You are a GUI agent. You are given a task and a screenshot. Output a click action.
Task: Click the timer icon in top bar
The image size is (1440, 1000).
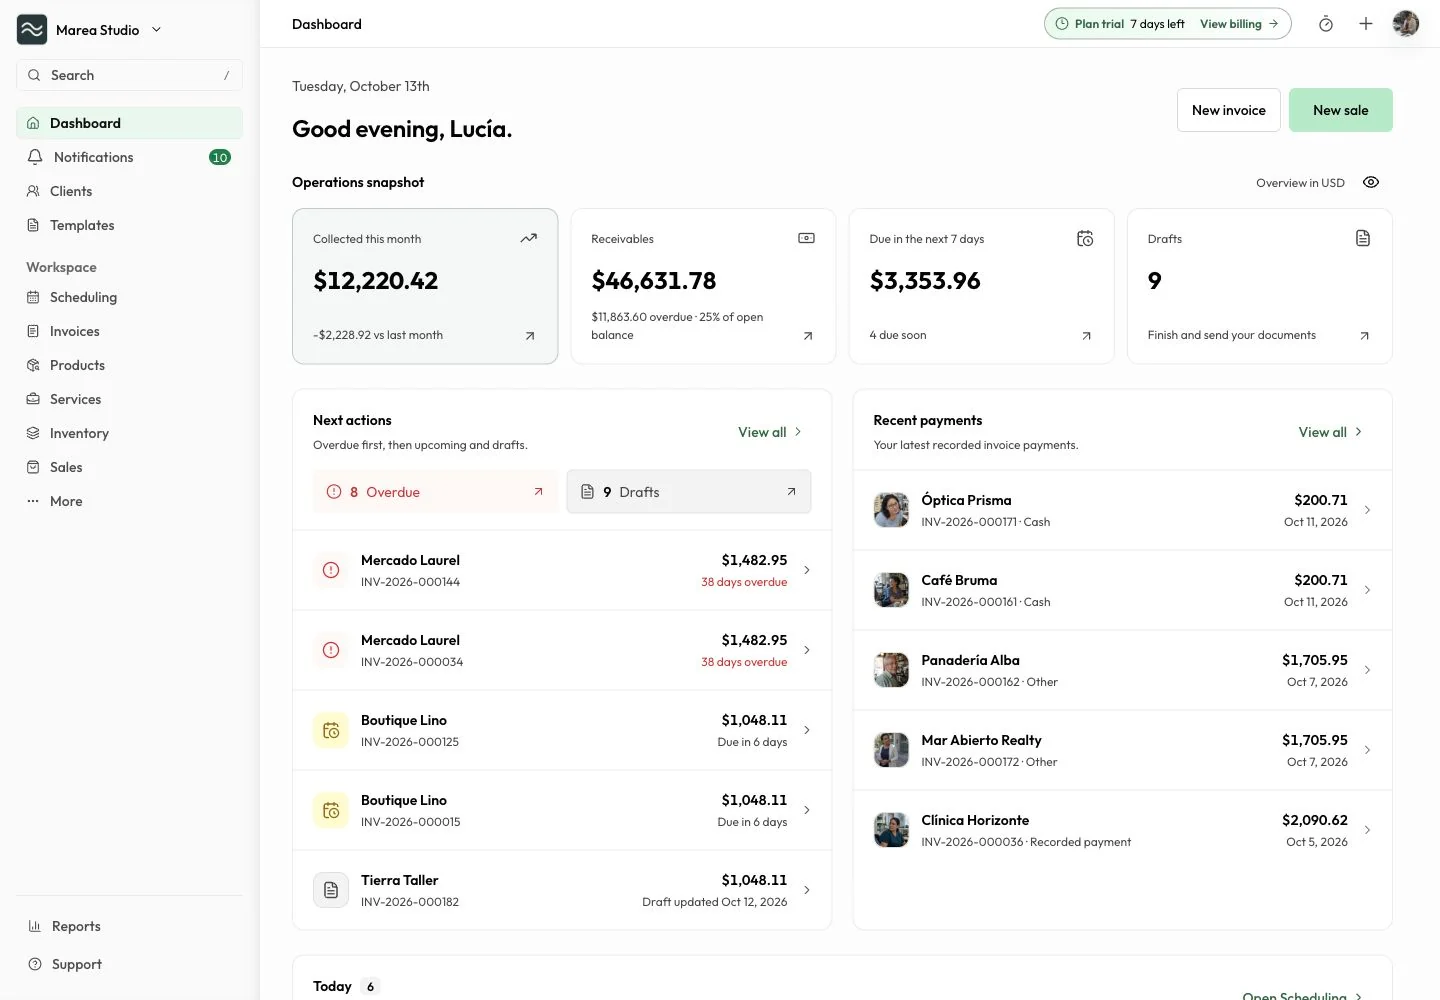pyautogui.click(x=1326, y=24)
